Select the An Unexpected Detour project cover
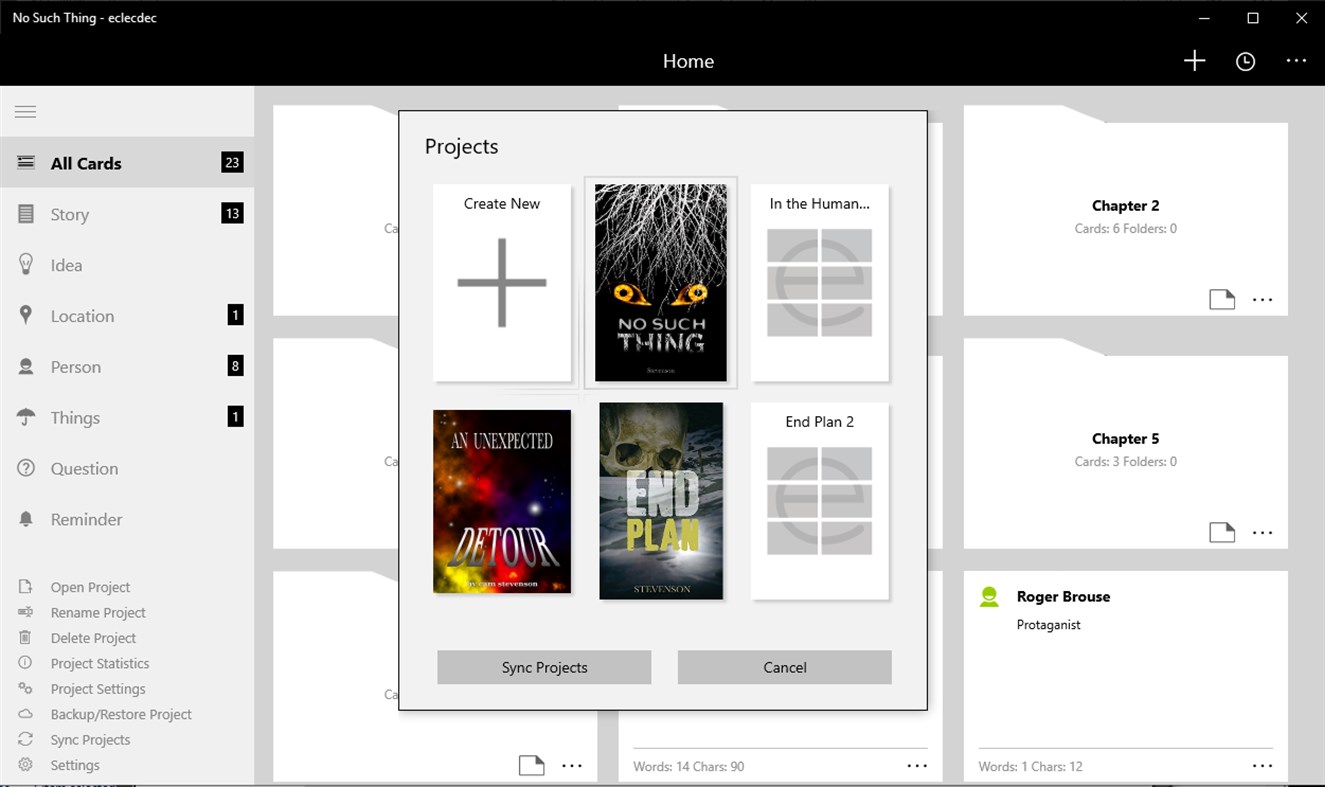The image size is (1325, 787). [x=502, y=501]
